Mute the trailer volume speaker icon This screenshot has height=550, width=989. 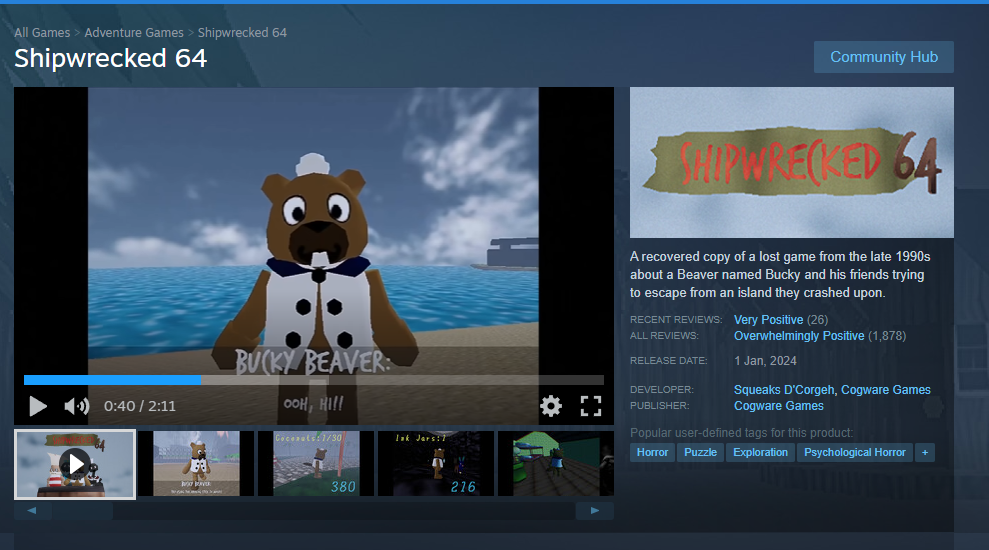[x=76, y=406]
